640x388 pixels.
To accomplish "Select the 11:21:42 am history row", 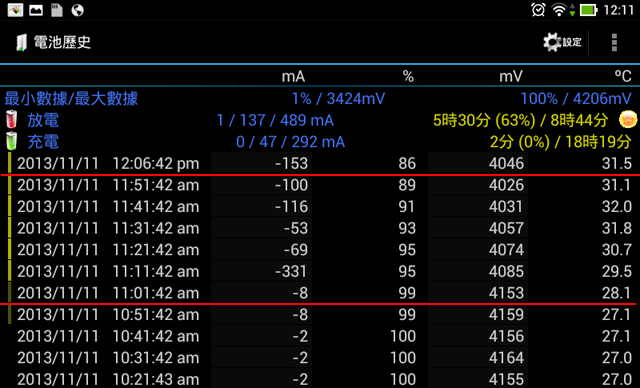I will pos(320,250).
